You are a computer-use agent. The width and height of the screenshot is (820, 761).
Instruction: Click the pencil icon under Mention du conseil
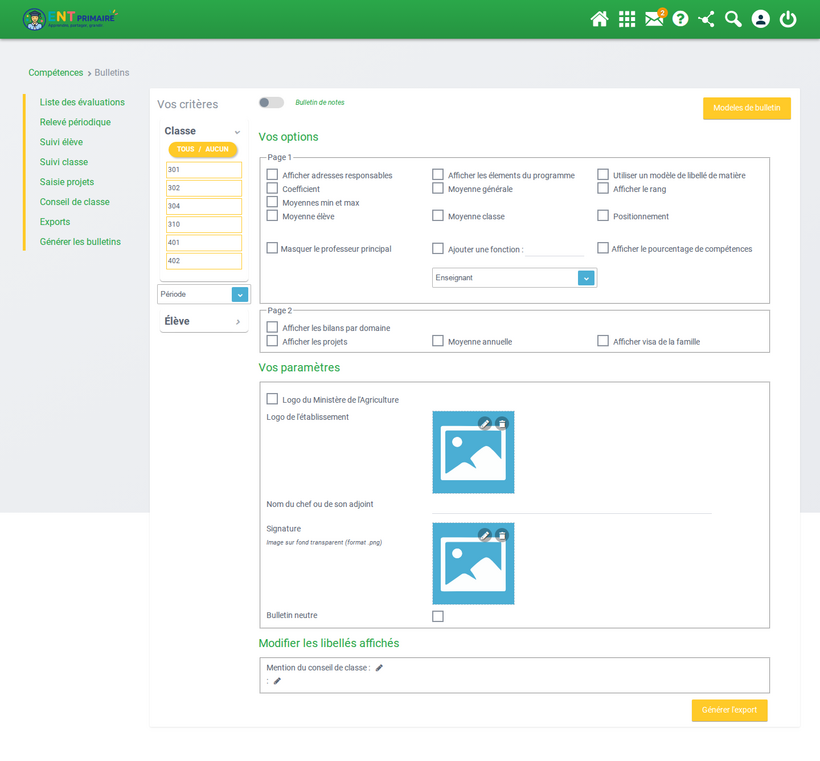[278, 681]
